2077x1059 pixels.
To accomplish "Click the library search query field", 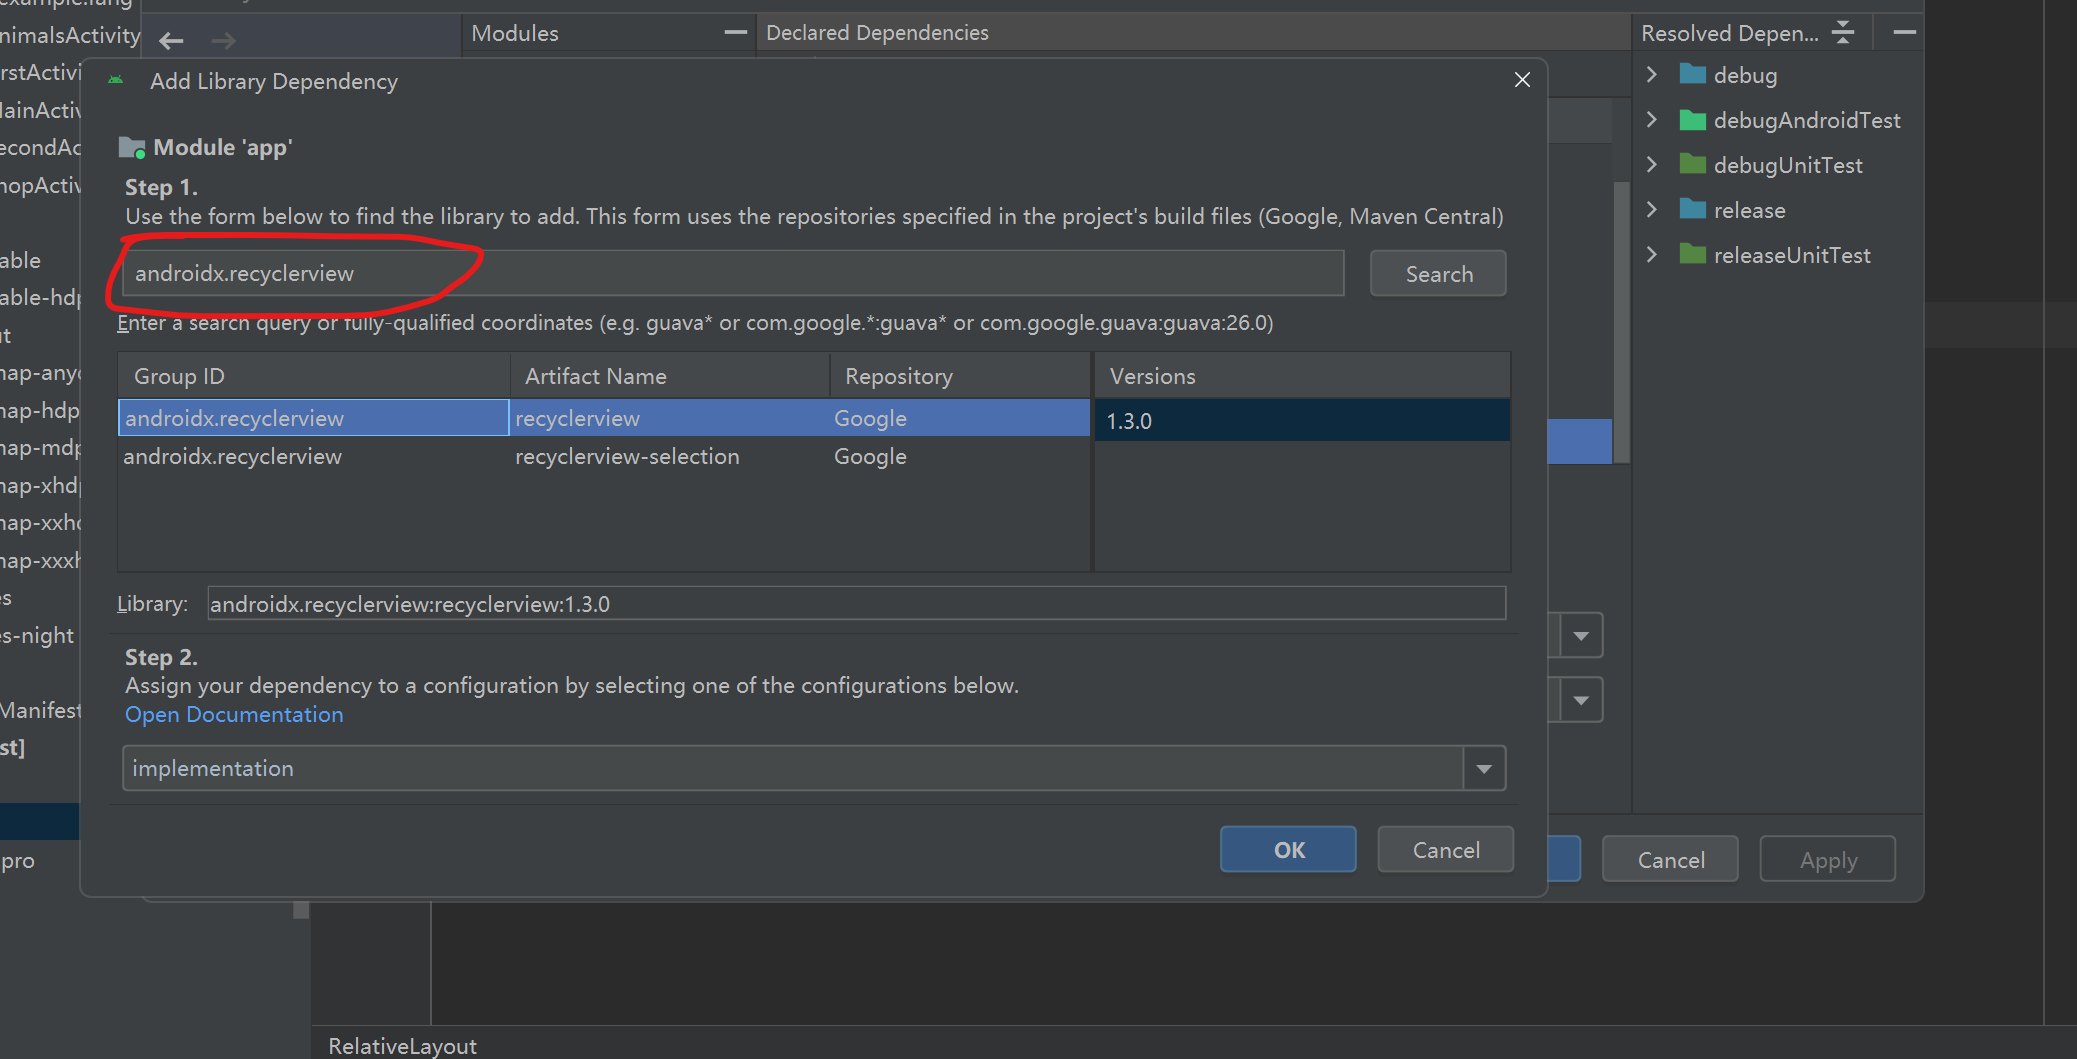I will click(733, 273).
